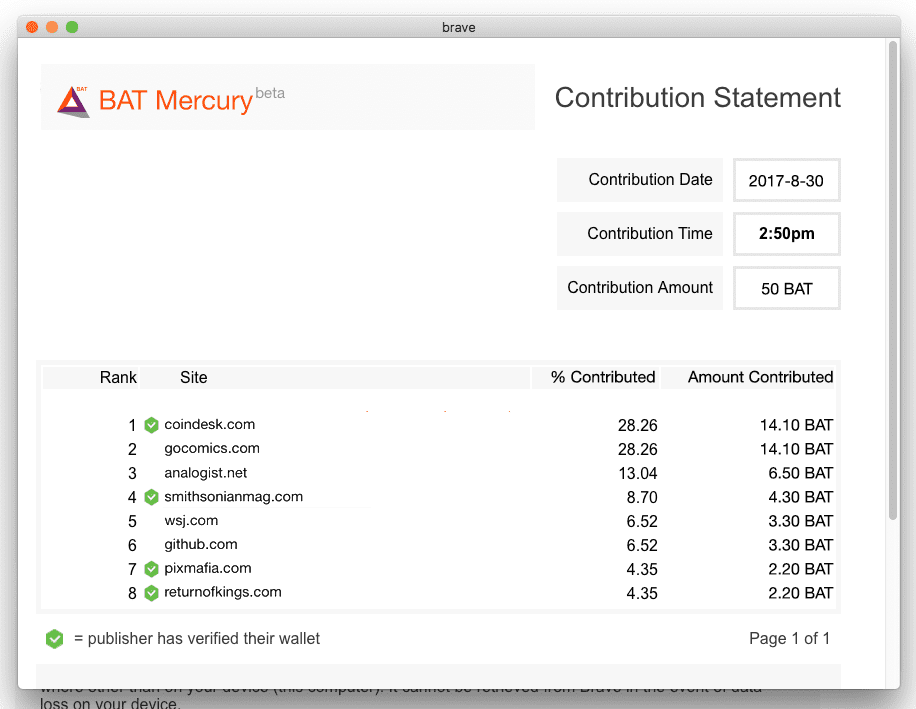Select the analogist.net site name
The height and width of the screenshot is (709, 916).
[x=206, y=472]
